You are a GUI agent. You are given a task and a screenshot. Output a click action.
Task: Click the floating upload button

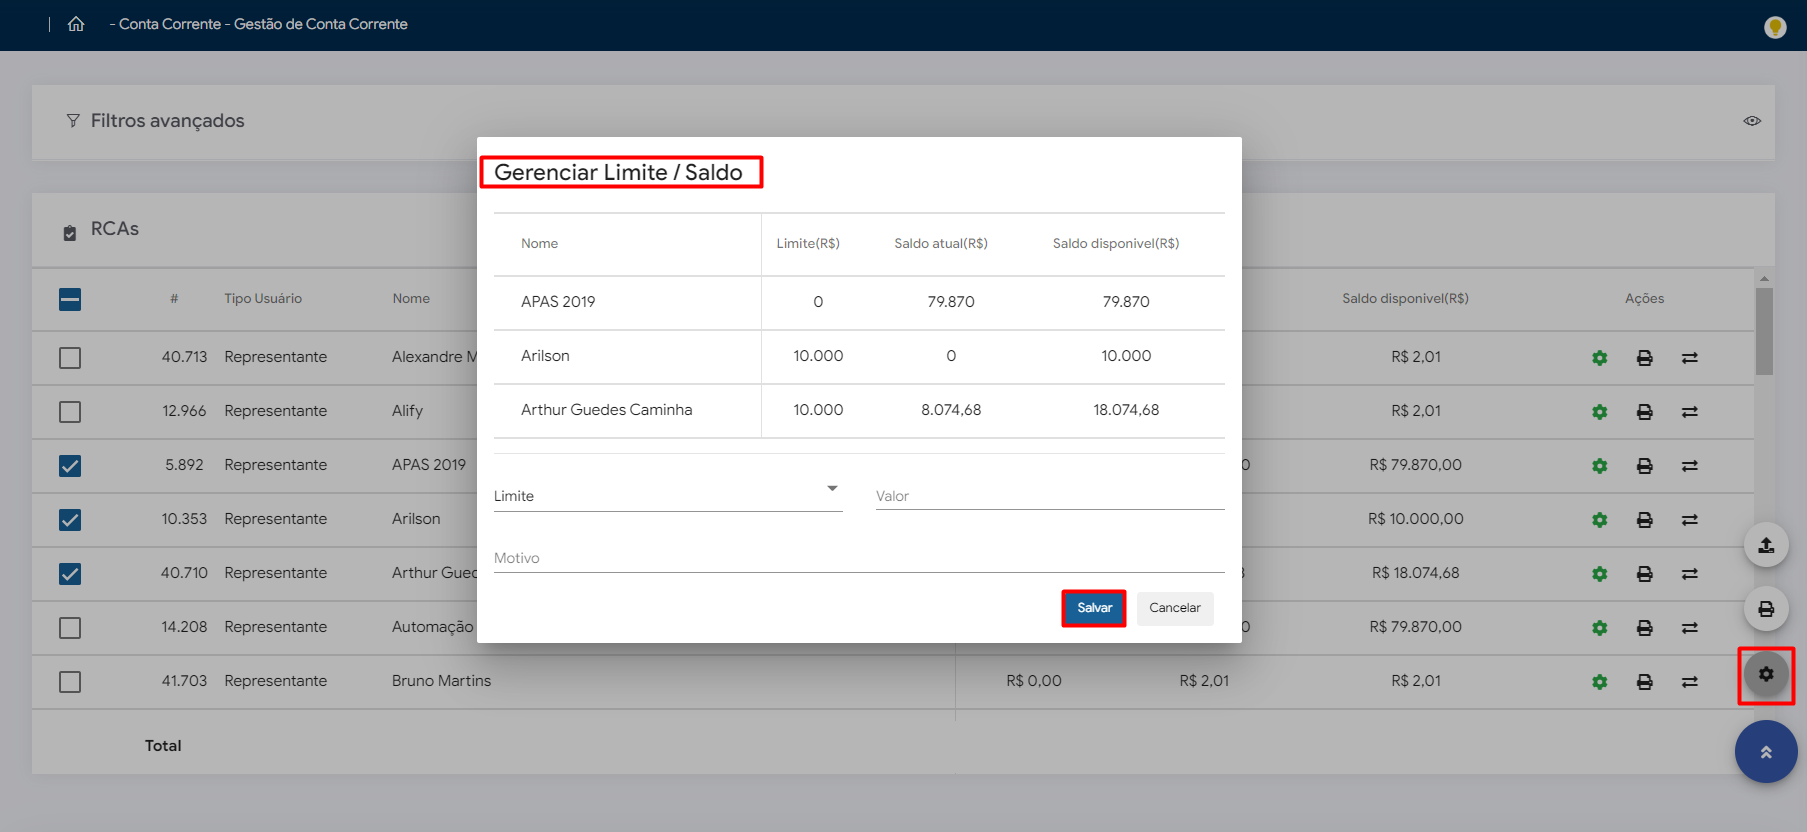coord(1766,545)
